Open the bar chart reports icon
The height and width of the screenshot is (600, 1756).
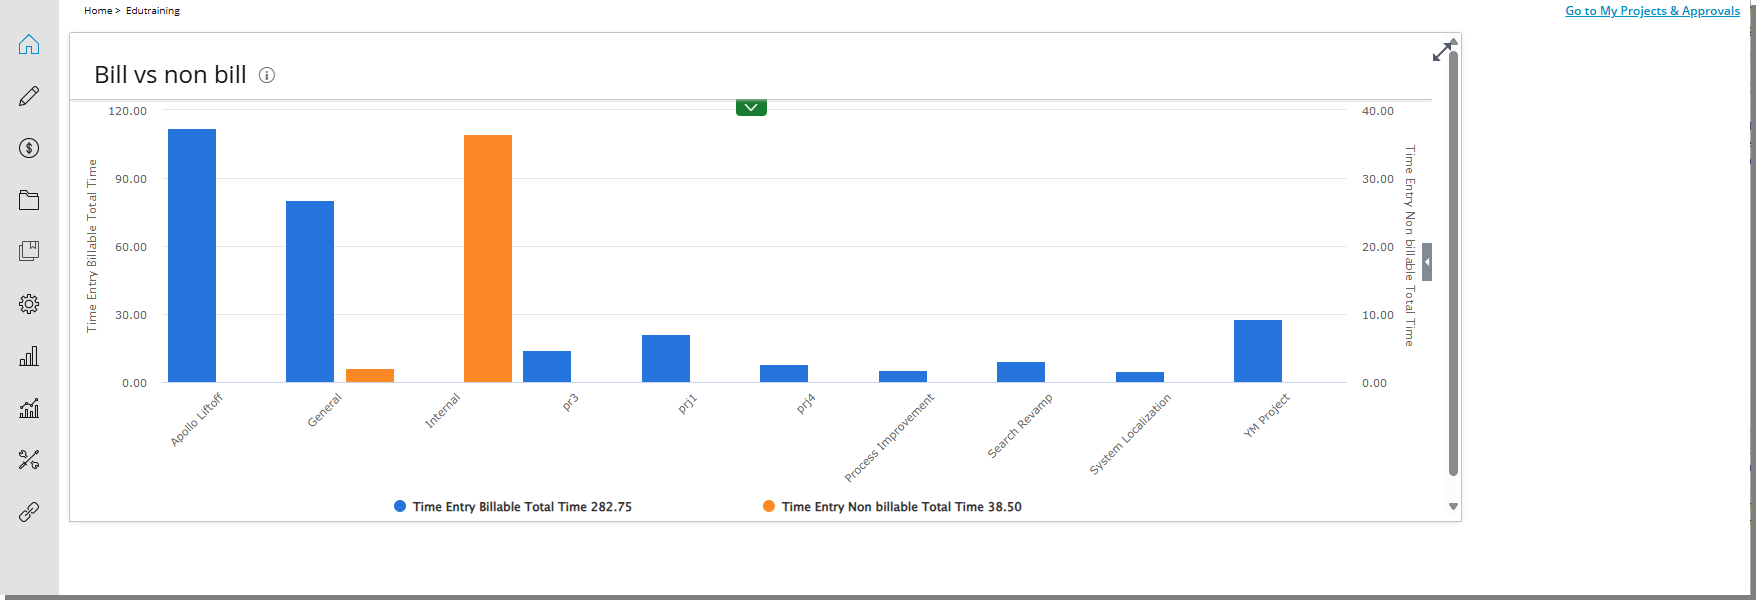29,356
